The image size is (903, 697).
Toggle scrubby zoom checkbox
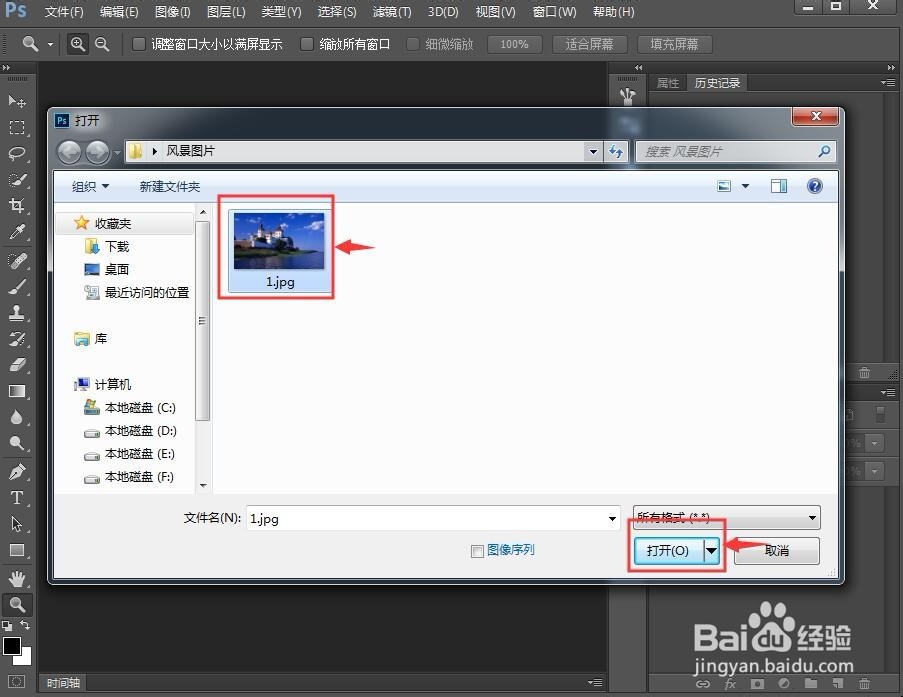click(413, 44)
